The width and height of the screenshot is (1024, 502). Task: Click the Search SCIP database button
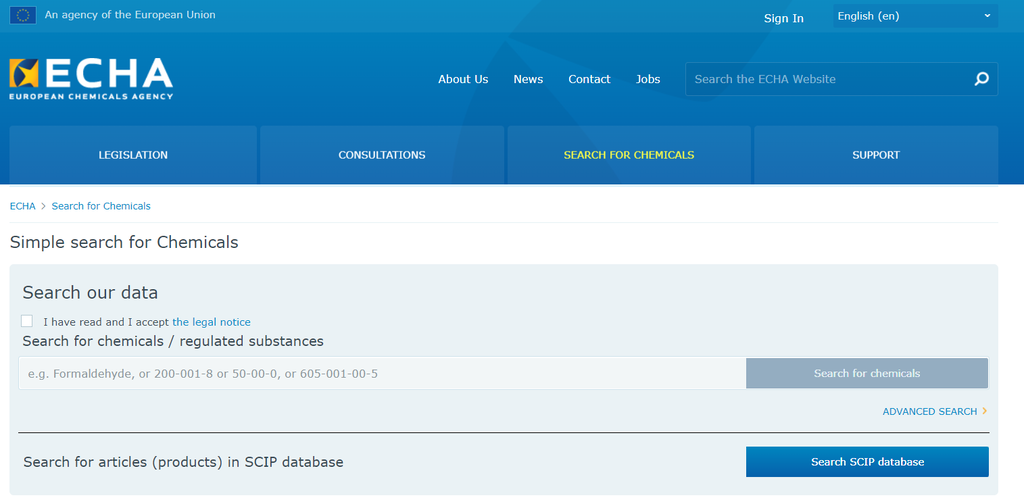click(867, 462)
